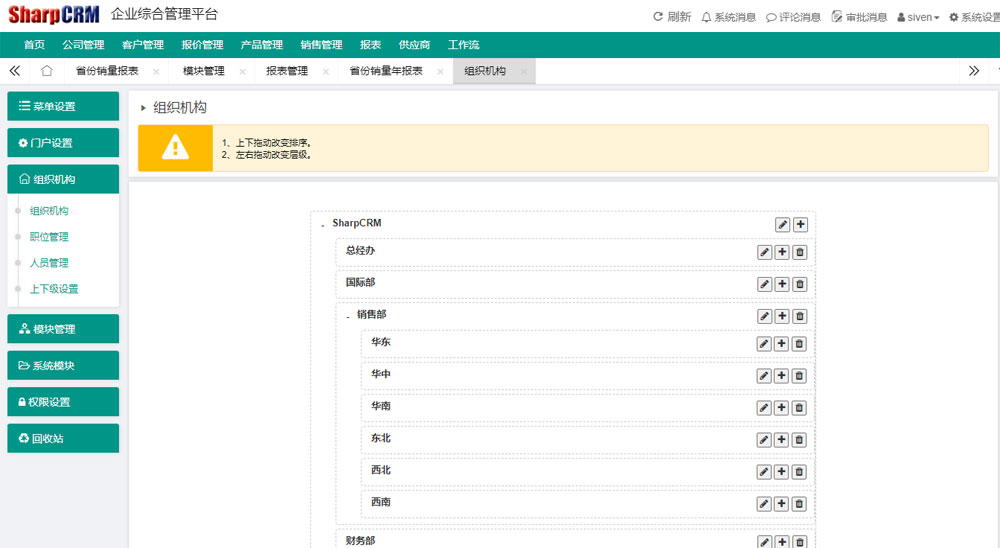Click the edit pencil icon for 总经办

765,252
